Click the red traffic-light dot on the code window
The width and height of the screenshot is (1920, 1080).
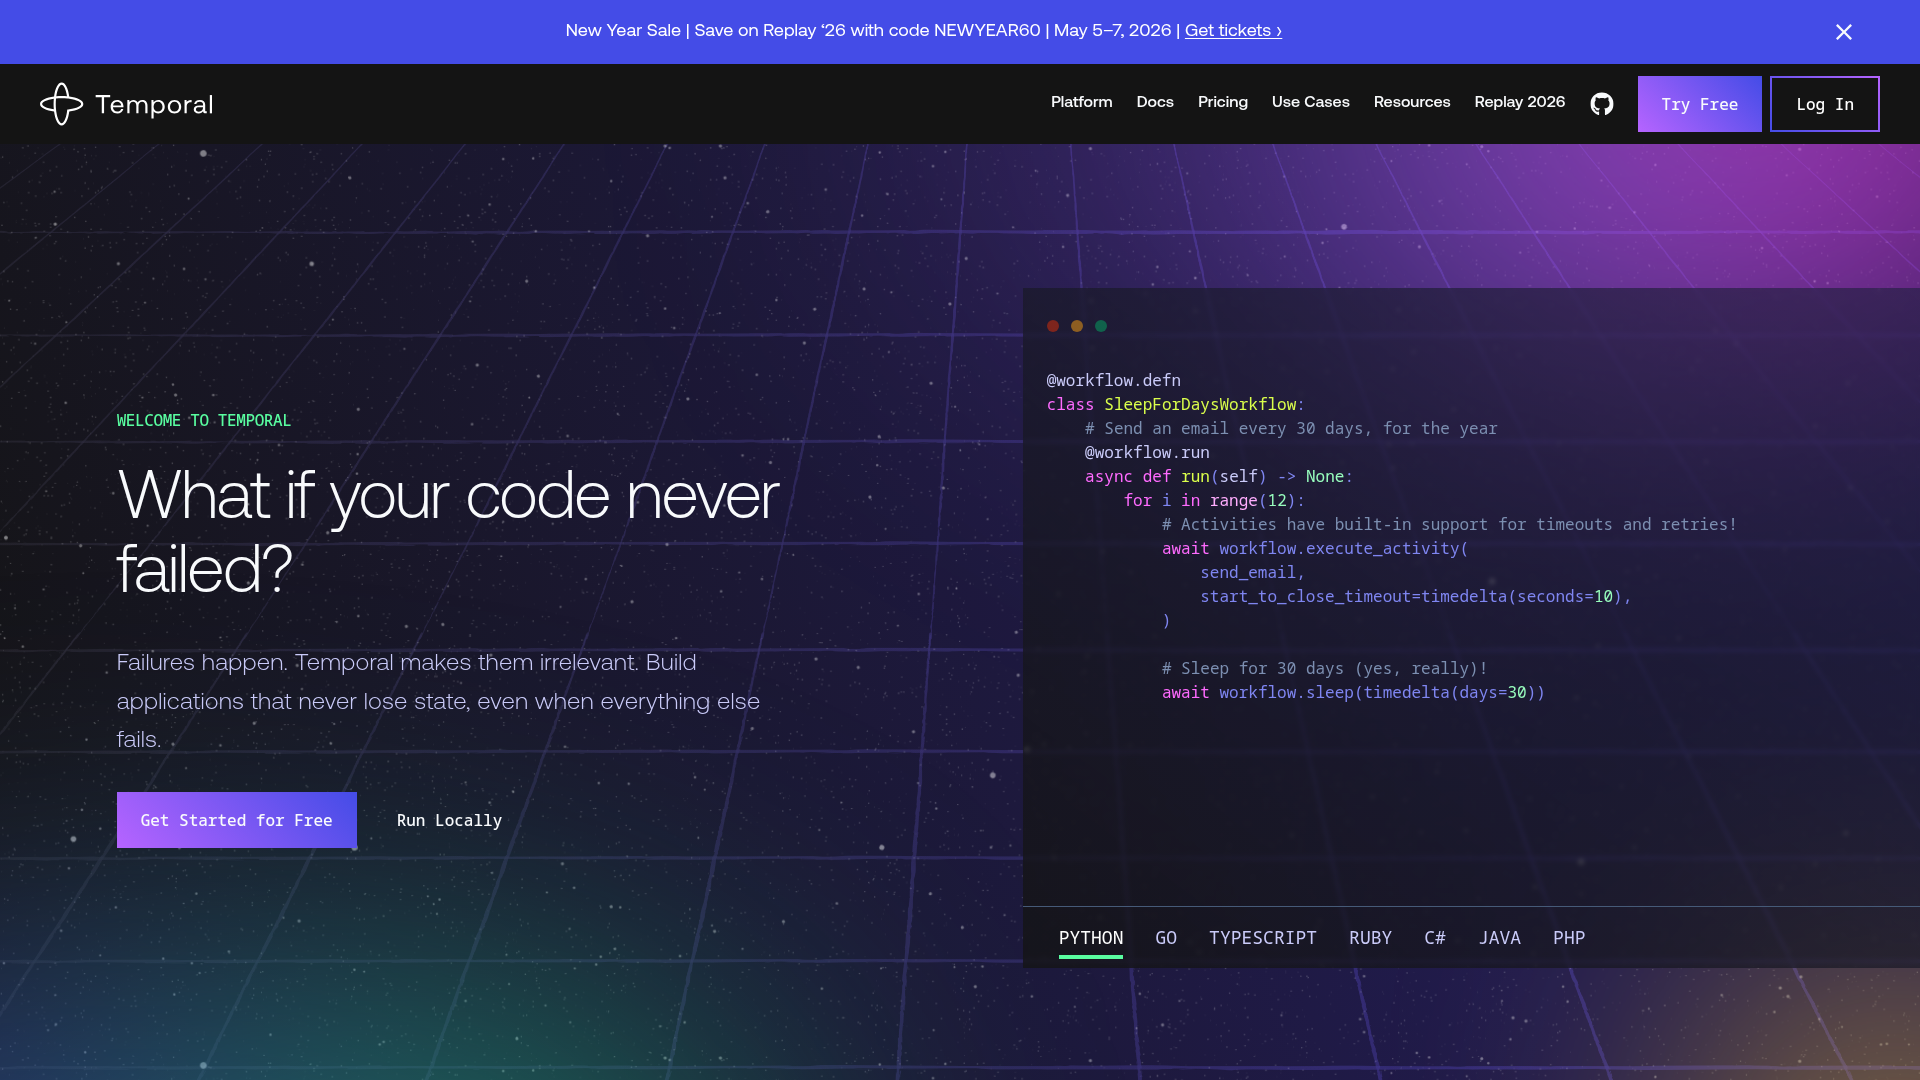(1053, 325)
